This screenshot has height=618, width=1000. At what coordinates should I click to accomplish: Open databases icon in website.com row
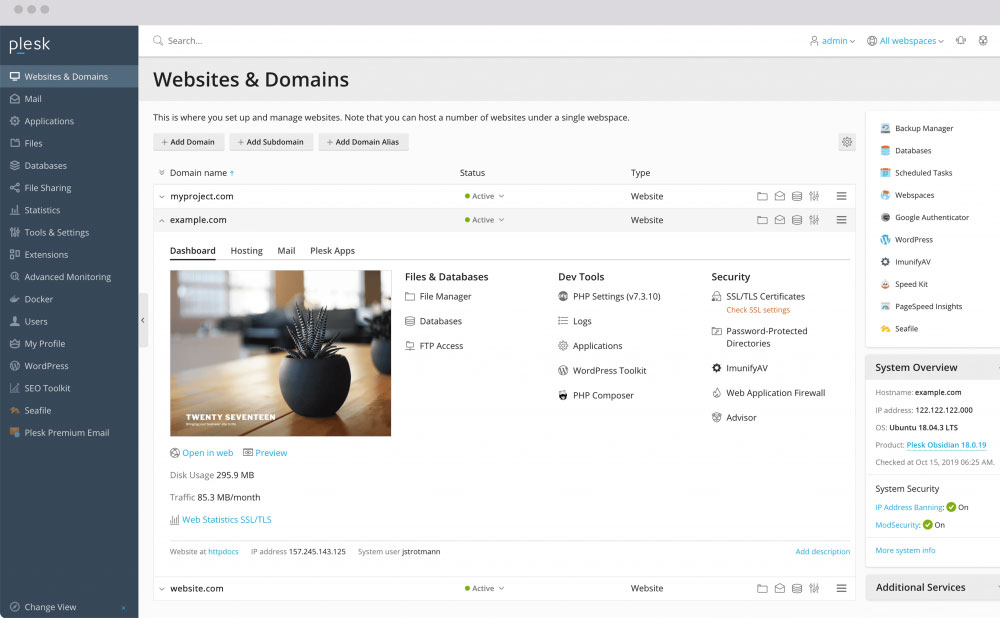[797, 589]
